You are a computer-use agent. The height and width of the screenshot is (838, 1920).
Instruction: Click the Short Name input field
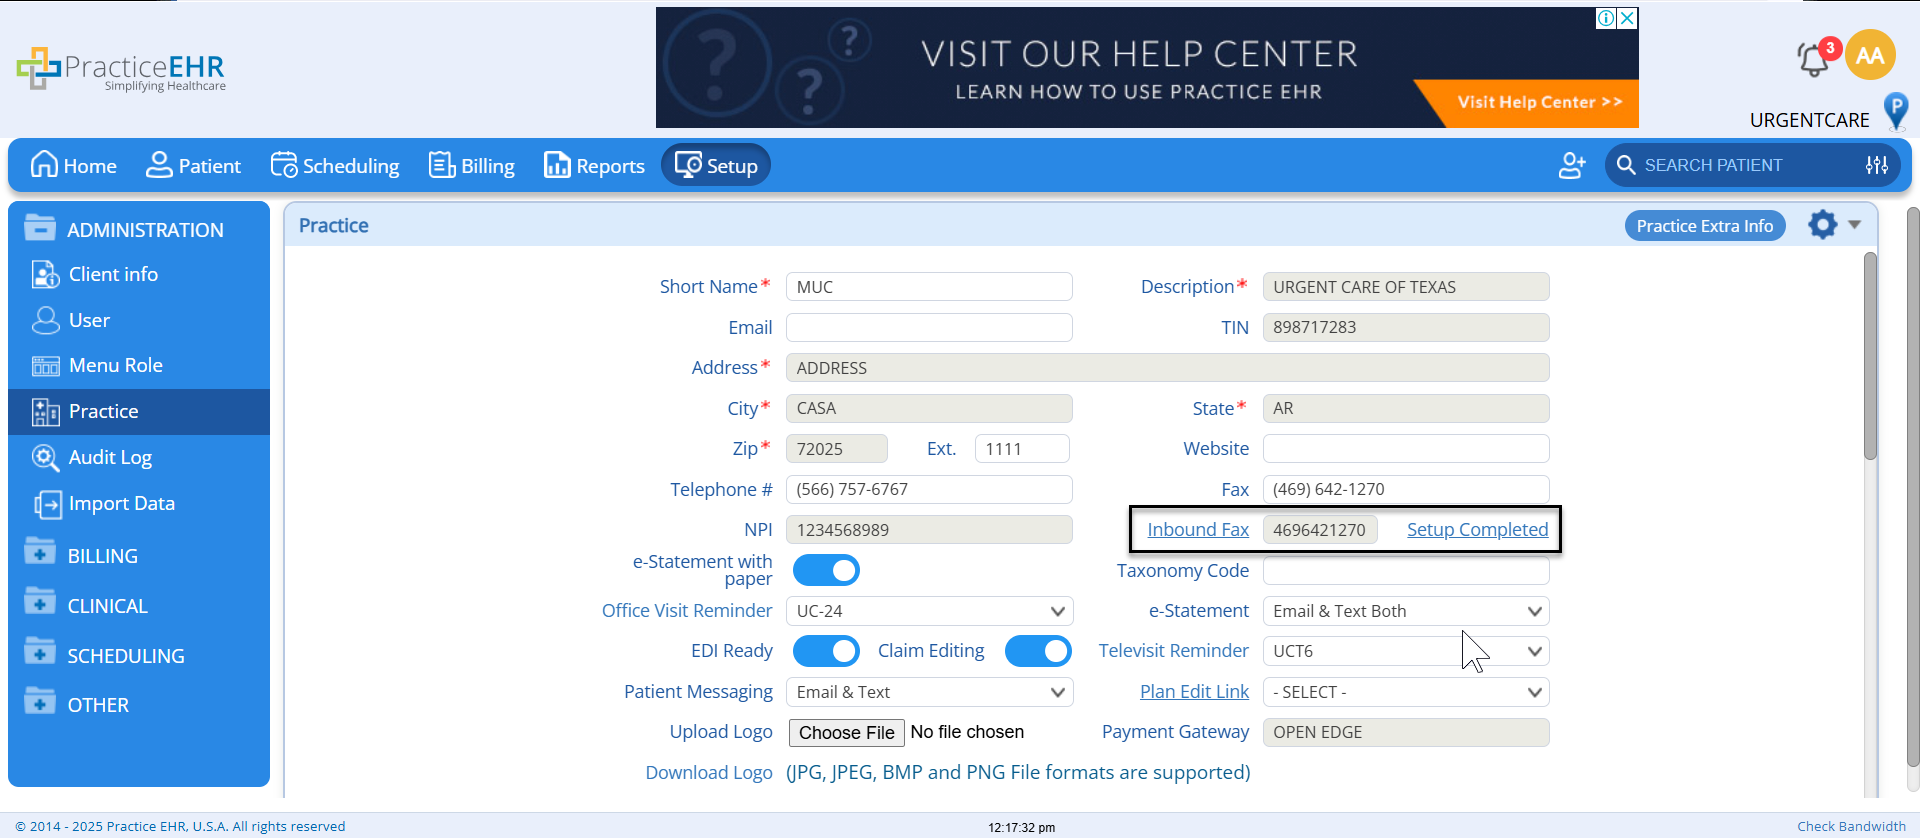(x=929, y=287)
